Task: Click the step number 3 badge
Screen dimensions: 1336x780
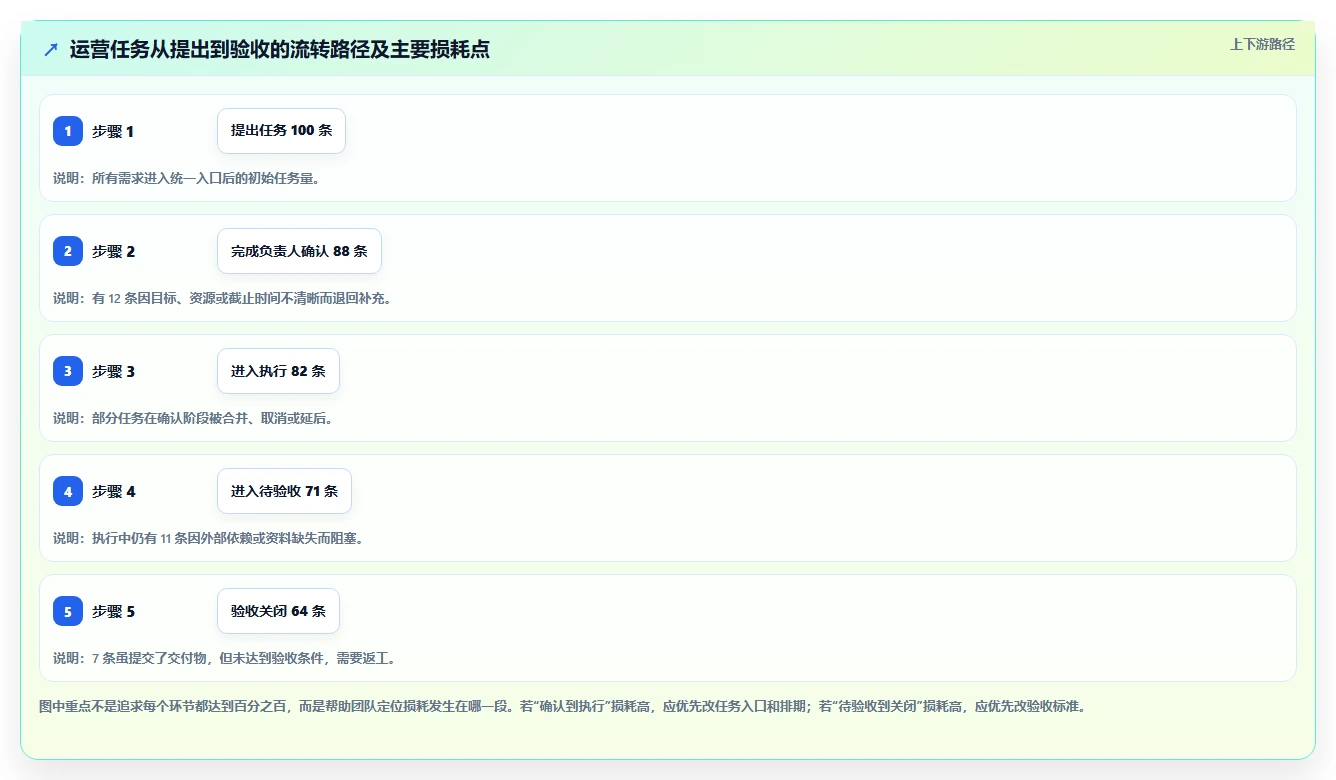Action: click(68, 371)
